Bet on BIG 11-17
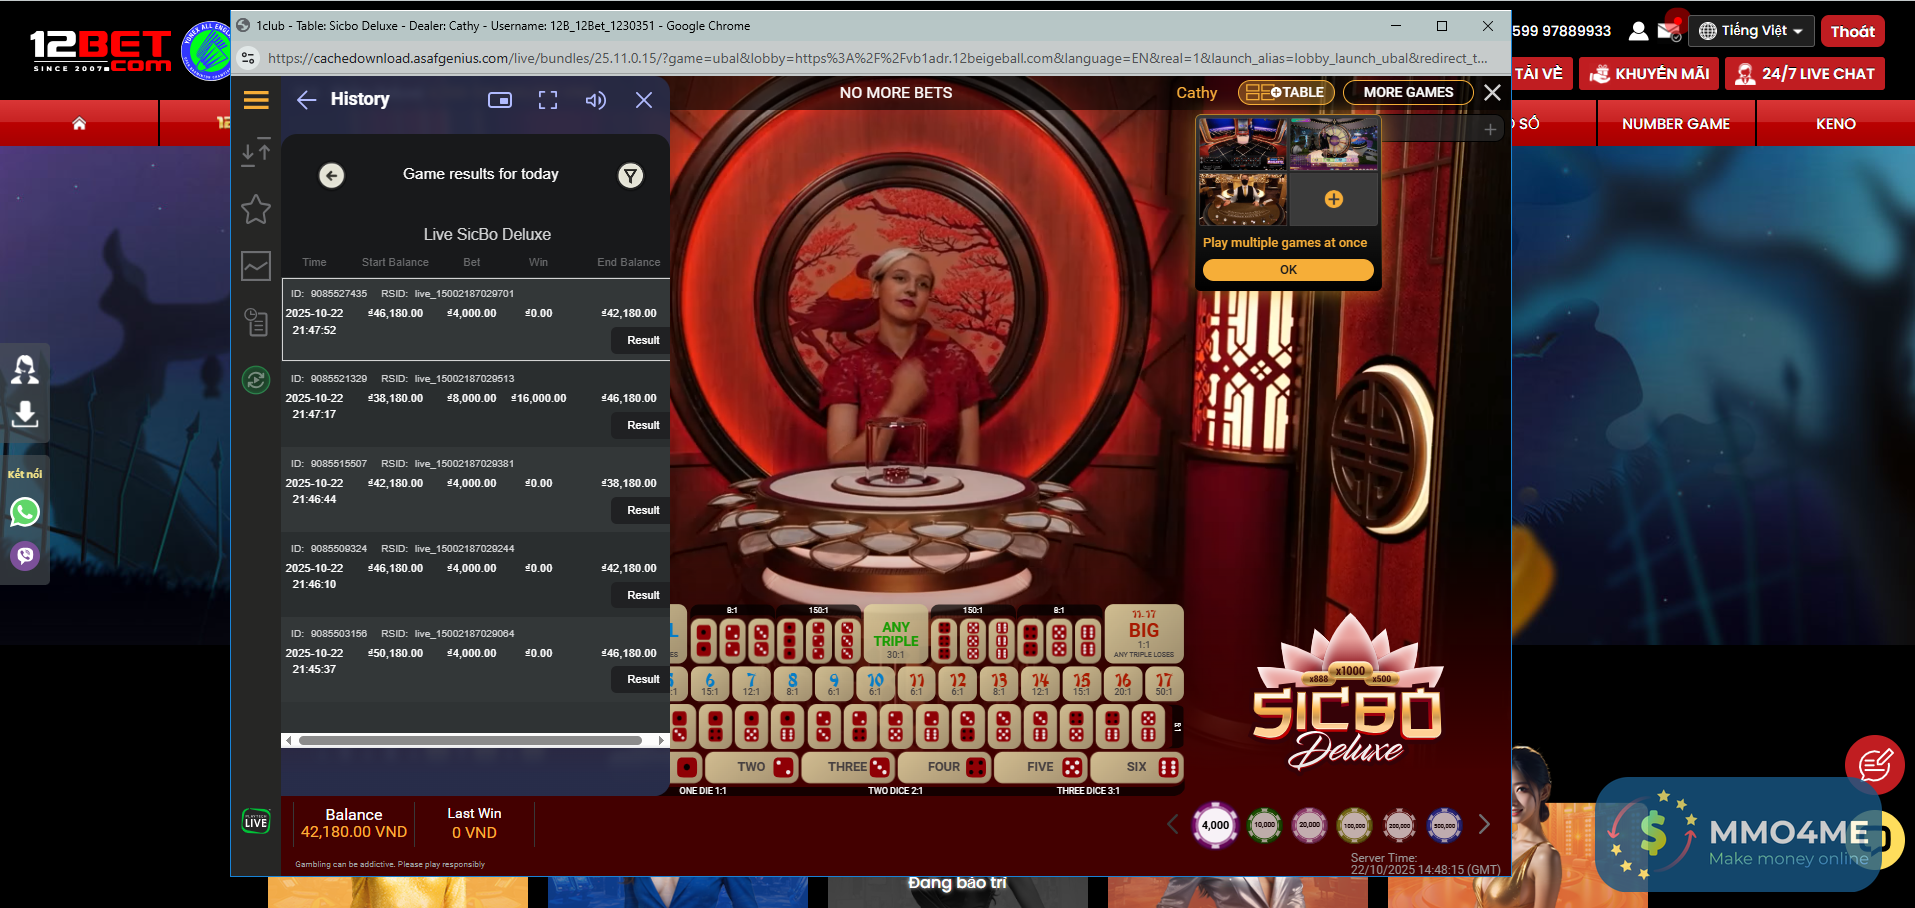Screen dimensions: 1915x908 tap(1144, 634)
